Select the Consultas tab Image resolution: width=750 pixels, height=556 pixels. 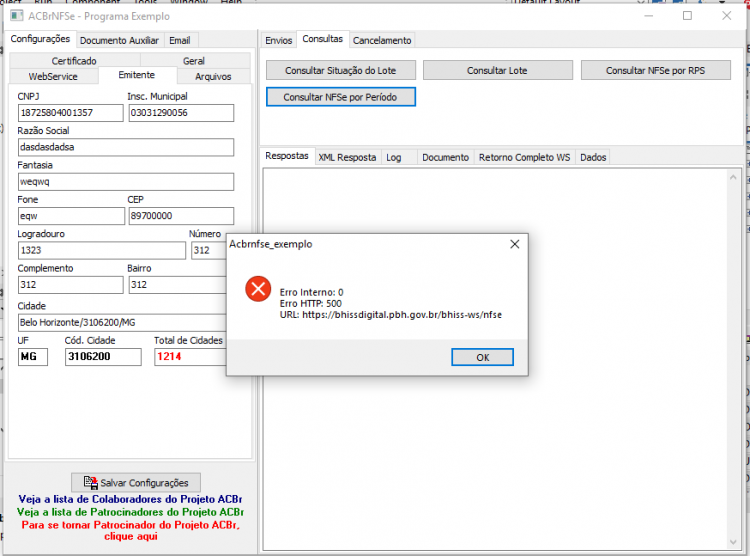pos(322,39)
